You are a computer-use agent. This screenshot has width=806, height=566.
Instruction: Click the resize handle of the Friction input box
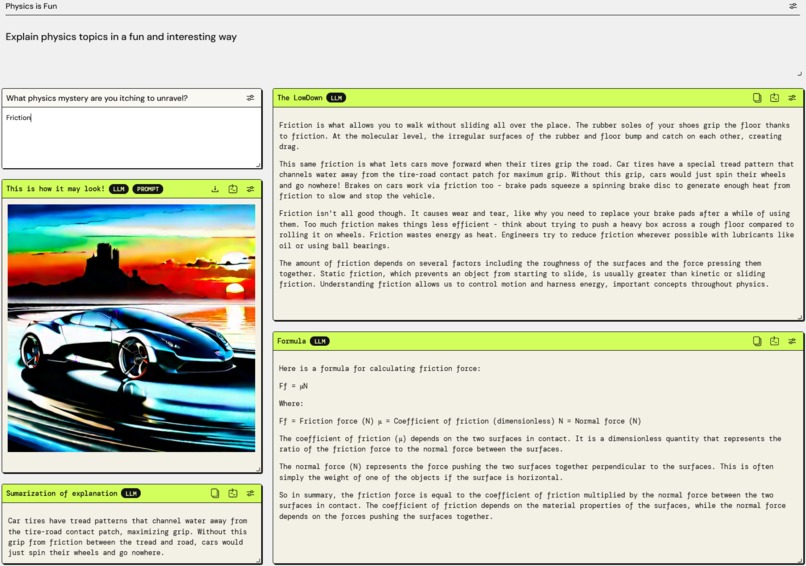[x=258, y=165]
